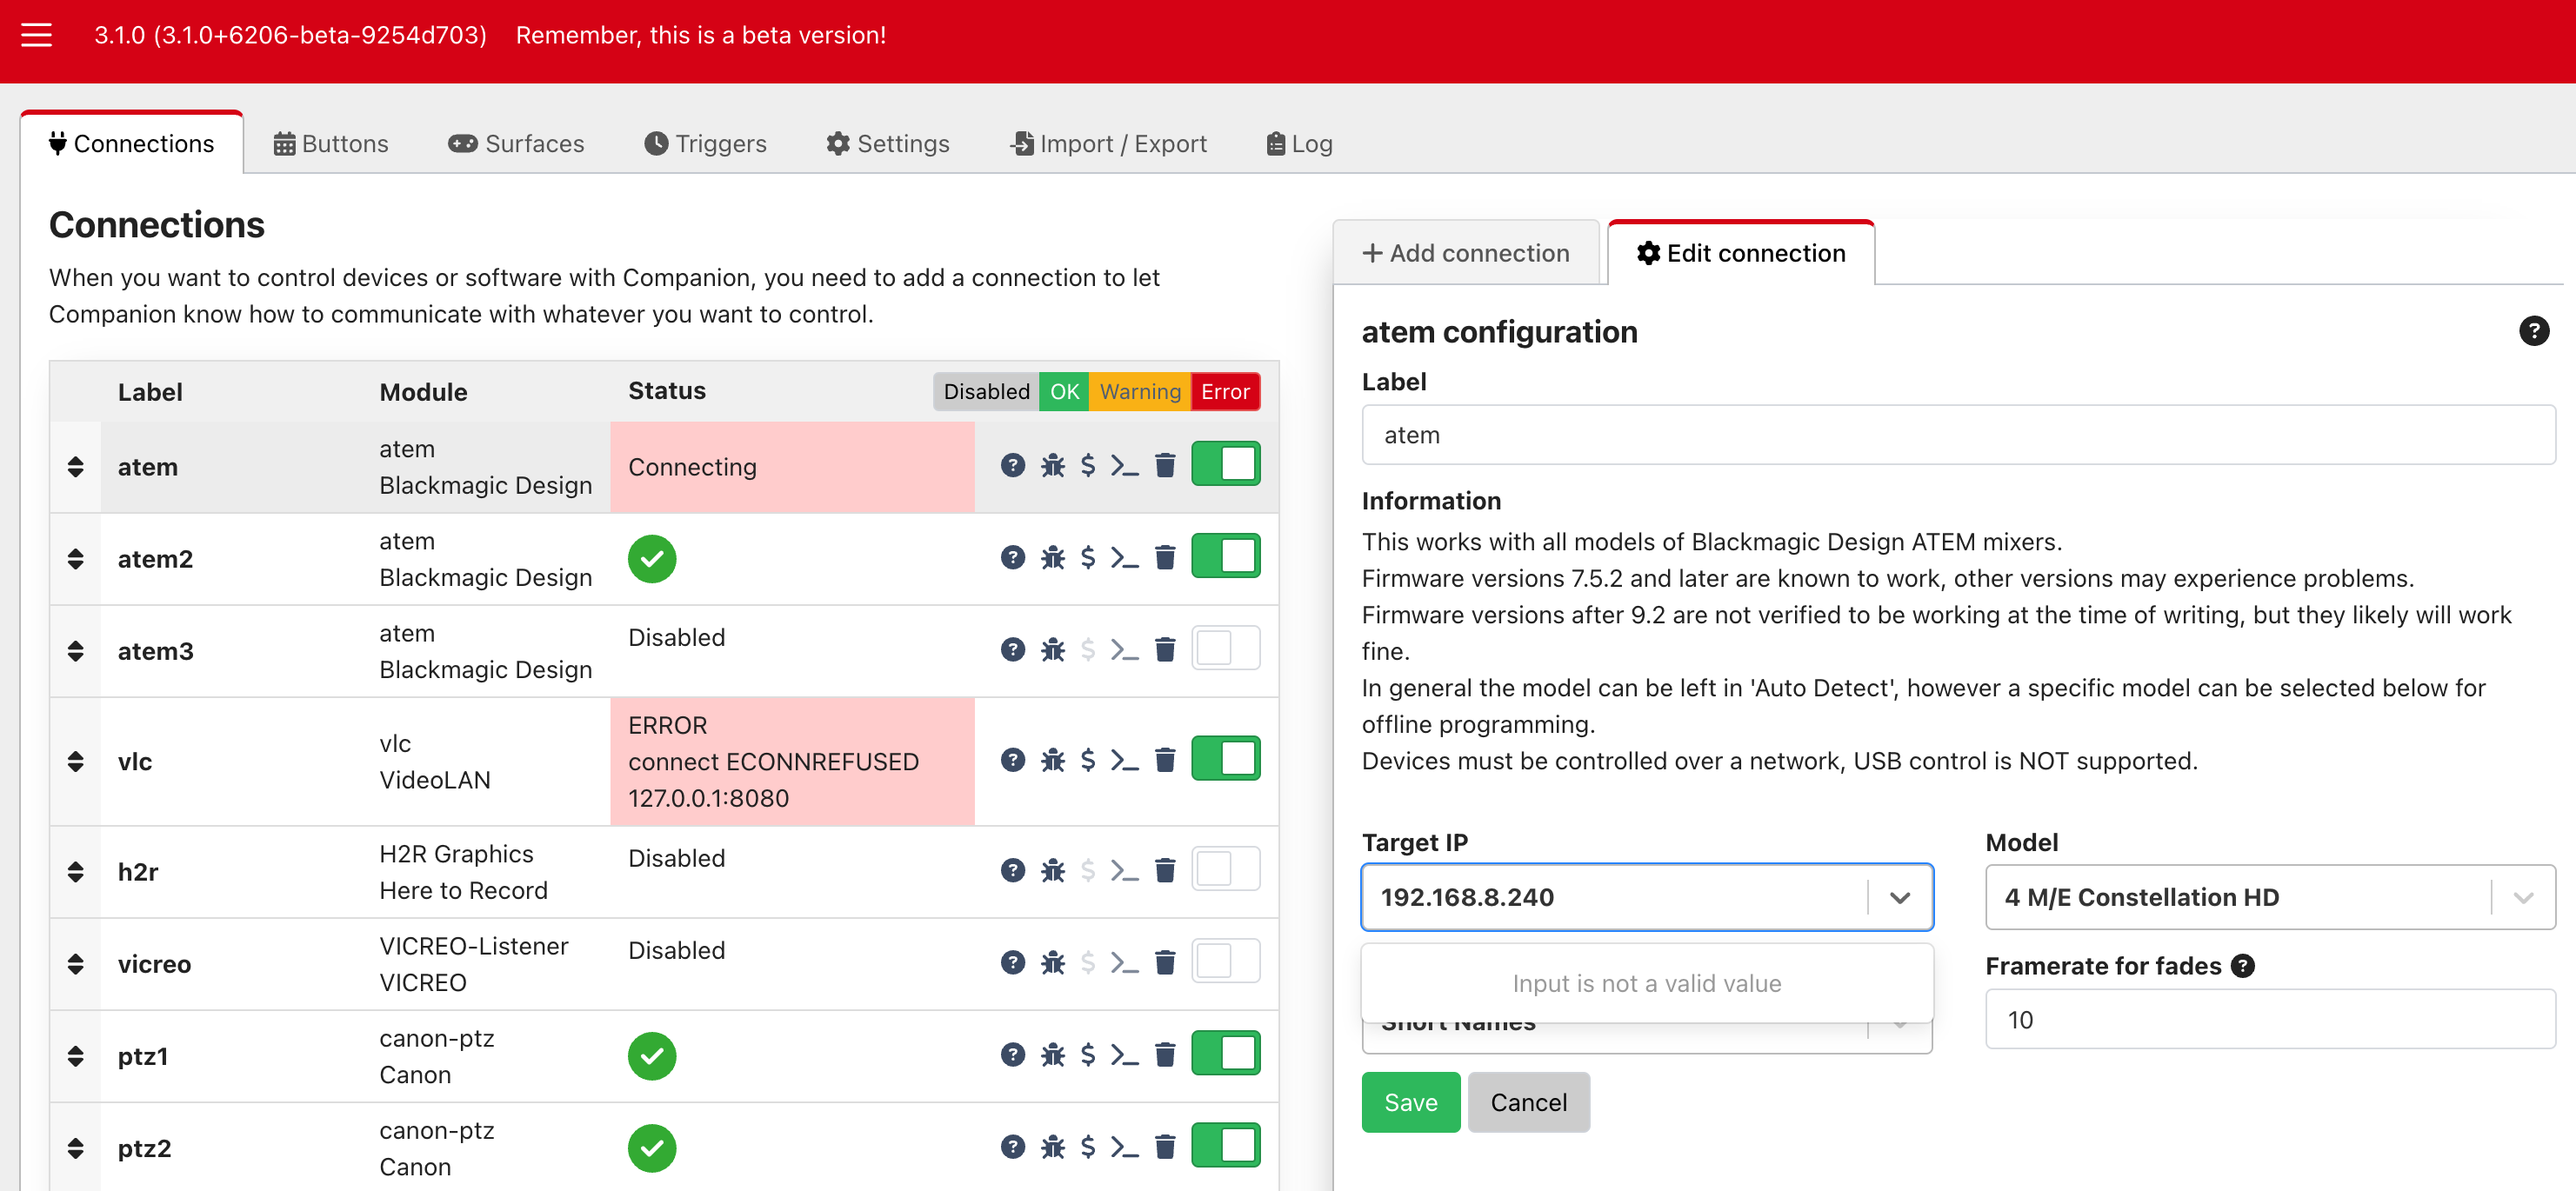The height and width of the screenshot is (1191, 2576).
Task: Click the Framerate for fades help icon
Action: tap(2243, 966)
